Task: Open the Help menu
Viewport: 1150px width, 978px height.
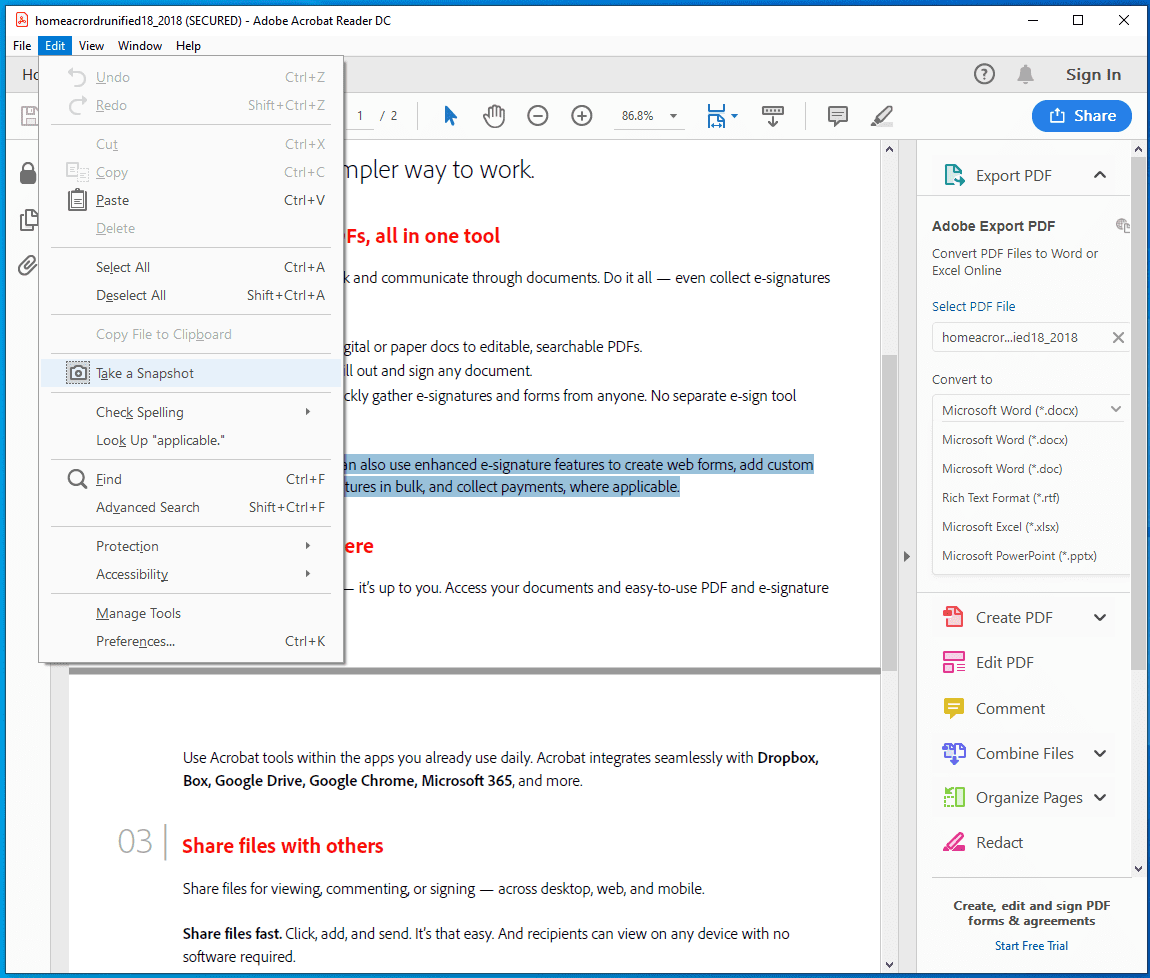Action: pos(188,45)
